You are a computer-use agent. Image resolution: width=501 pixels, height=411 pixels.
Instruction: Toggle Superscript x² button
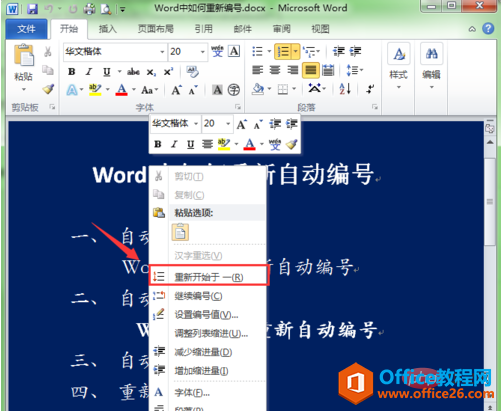168,72
